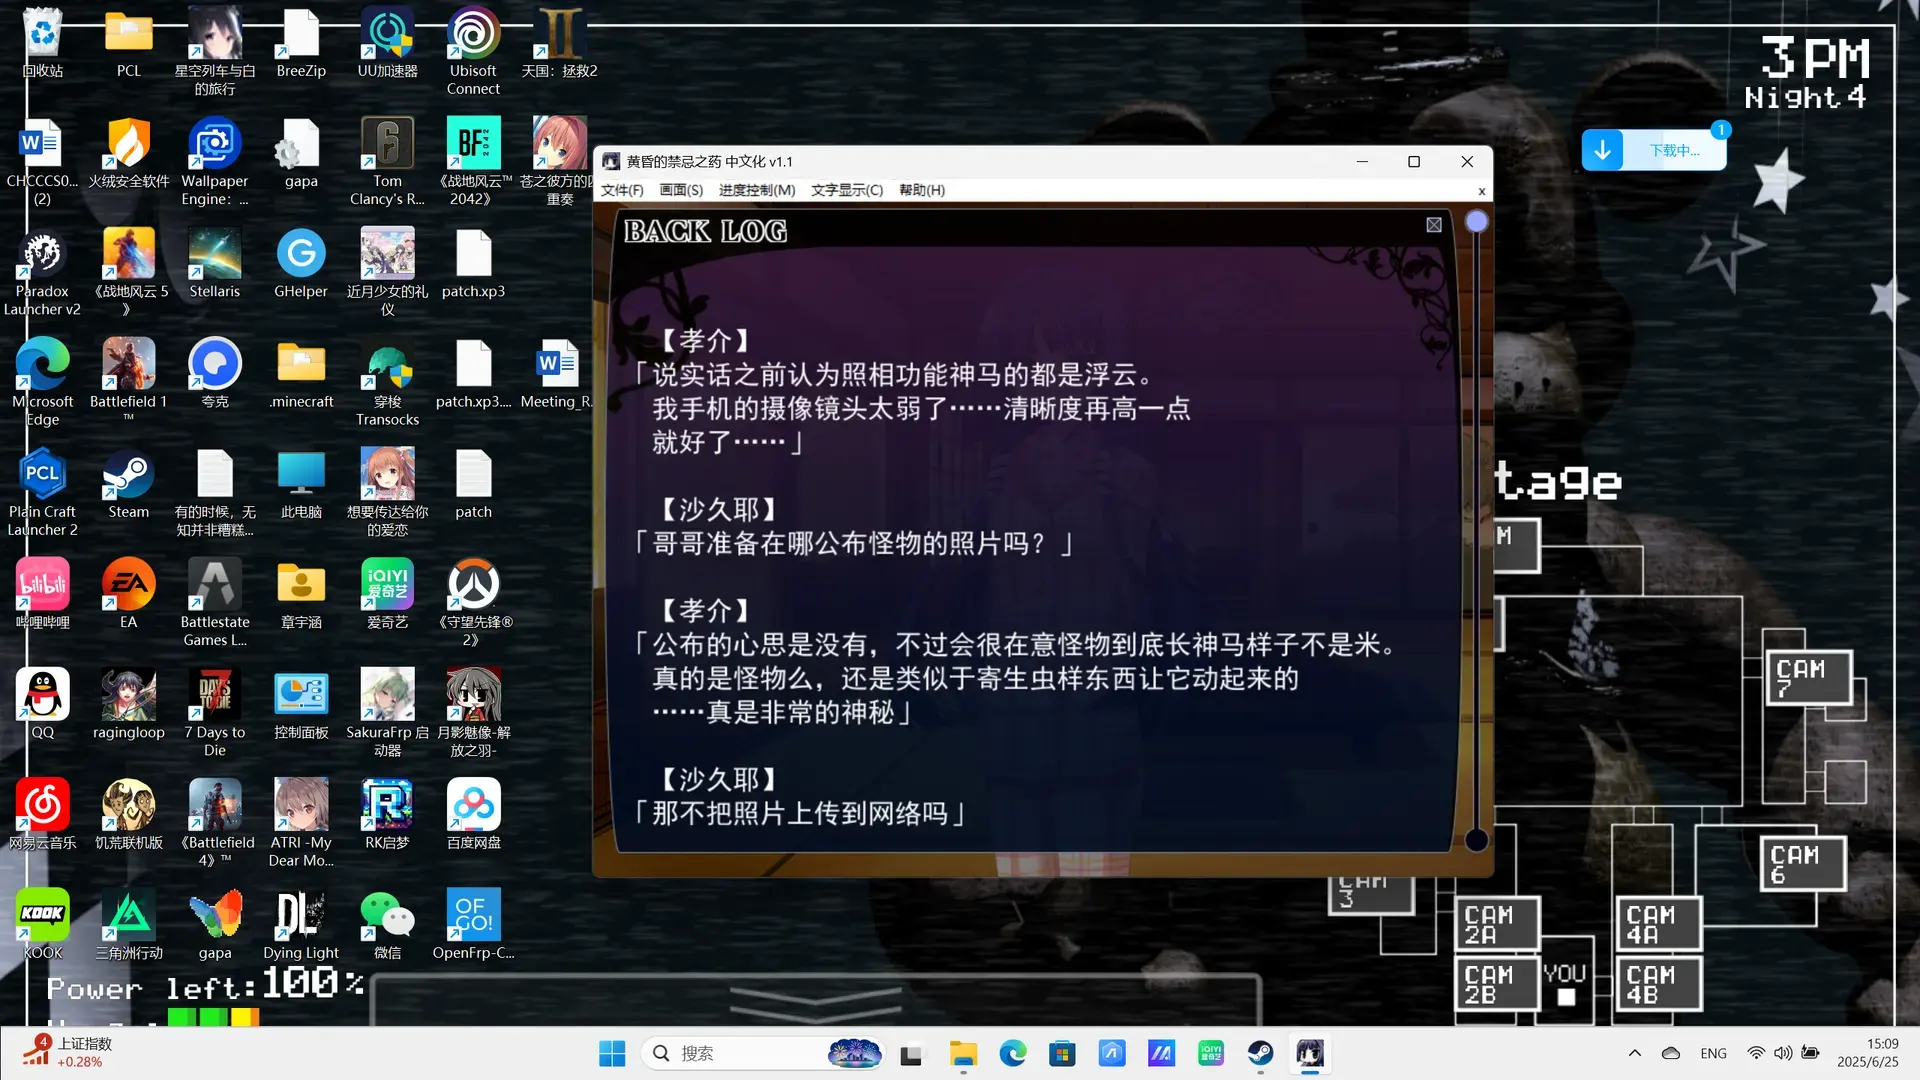
Task: Launch UU加速器 desktop icon
Action: click(x=387, y=44)
